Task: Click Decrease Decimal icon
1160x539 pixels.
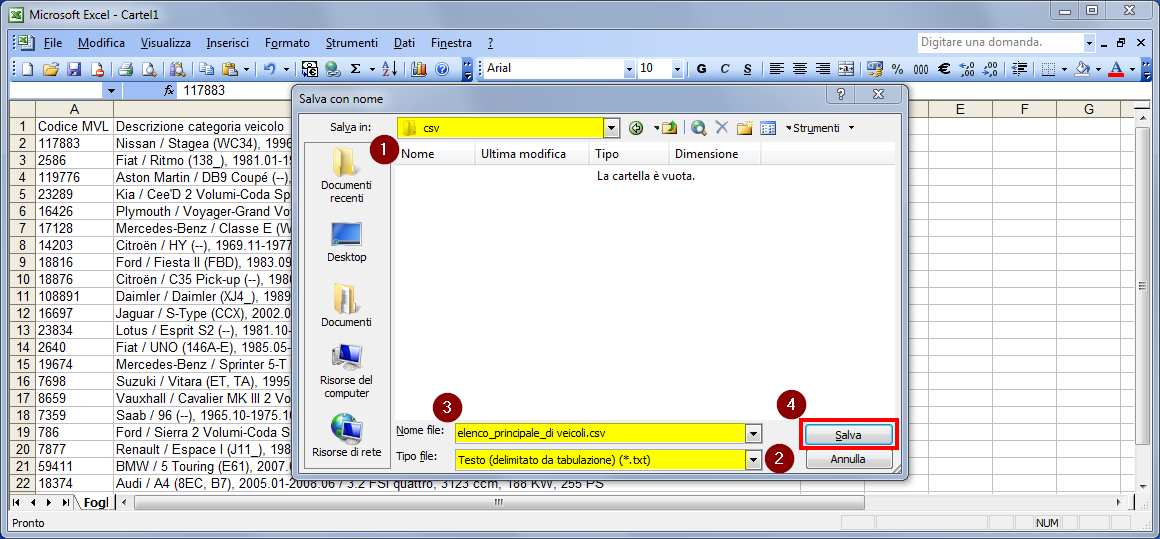Action: click(x=991, y=69)
